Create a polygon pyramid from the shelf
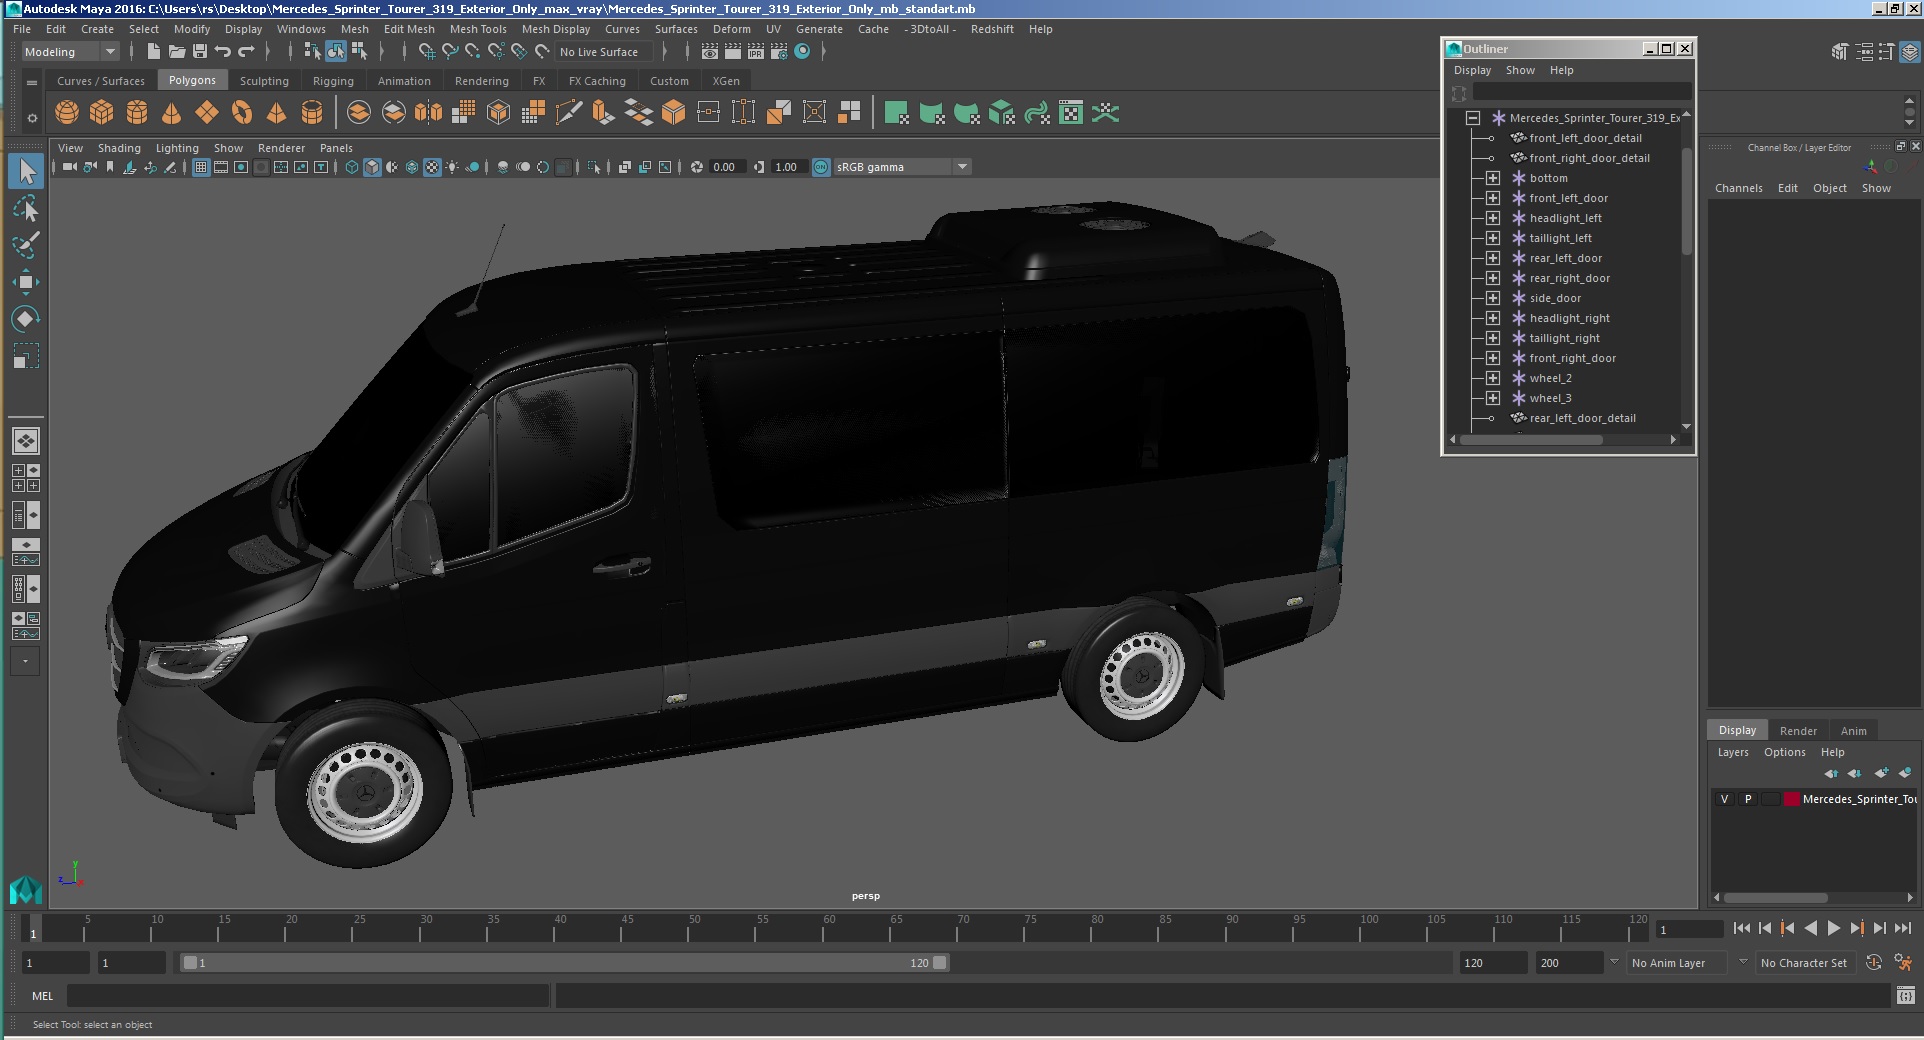This screenshot has width=1924, height=1040. point(277,113)
